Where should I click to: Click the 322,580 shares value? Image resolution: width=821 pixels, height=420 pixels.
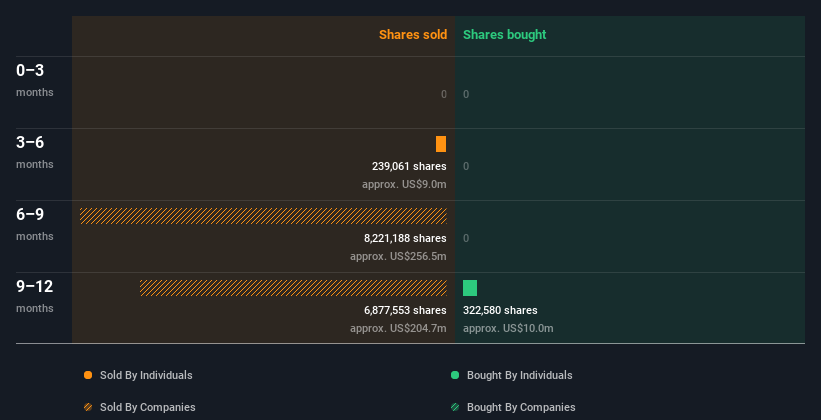tap(500, 311)
